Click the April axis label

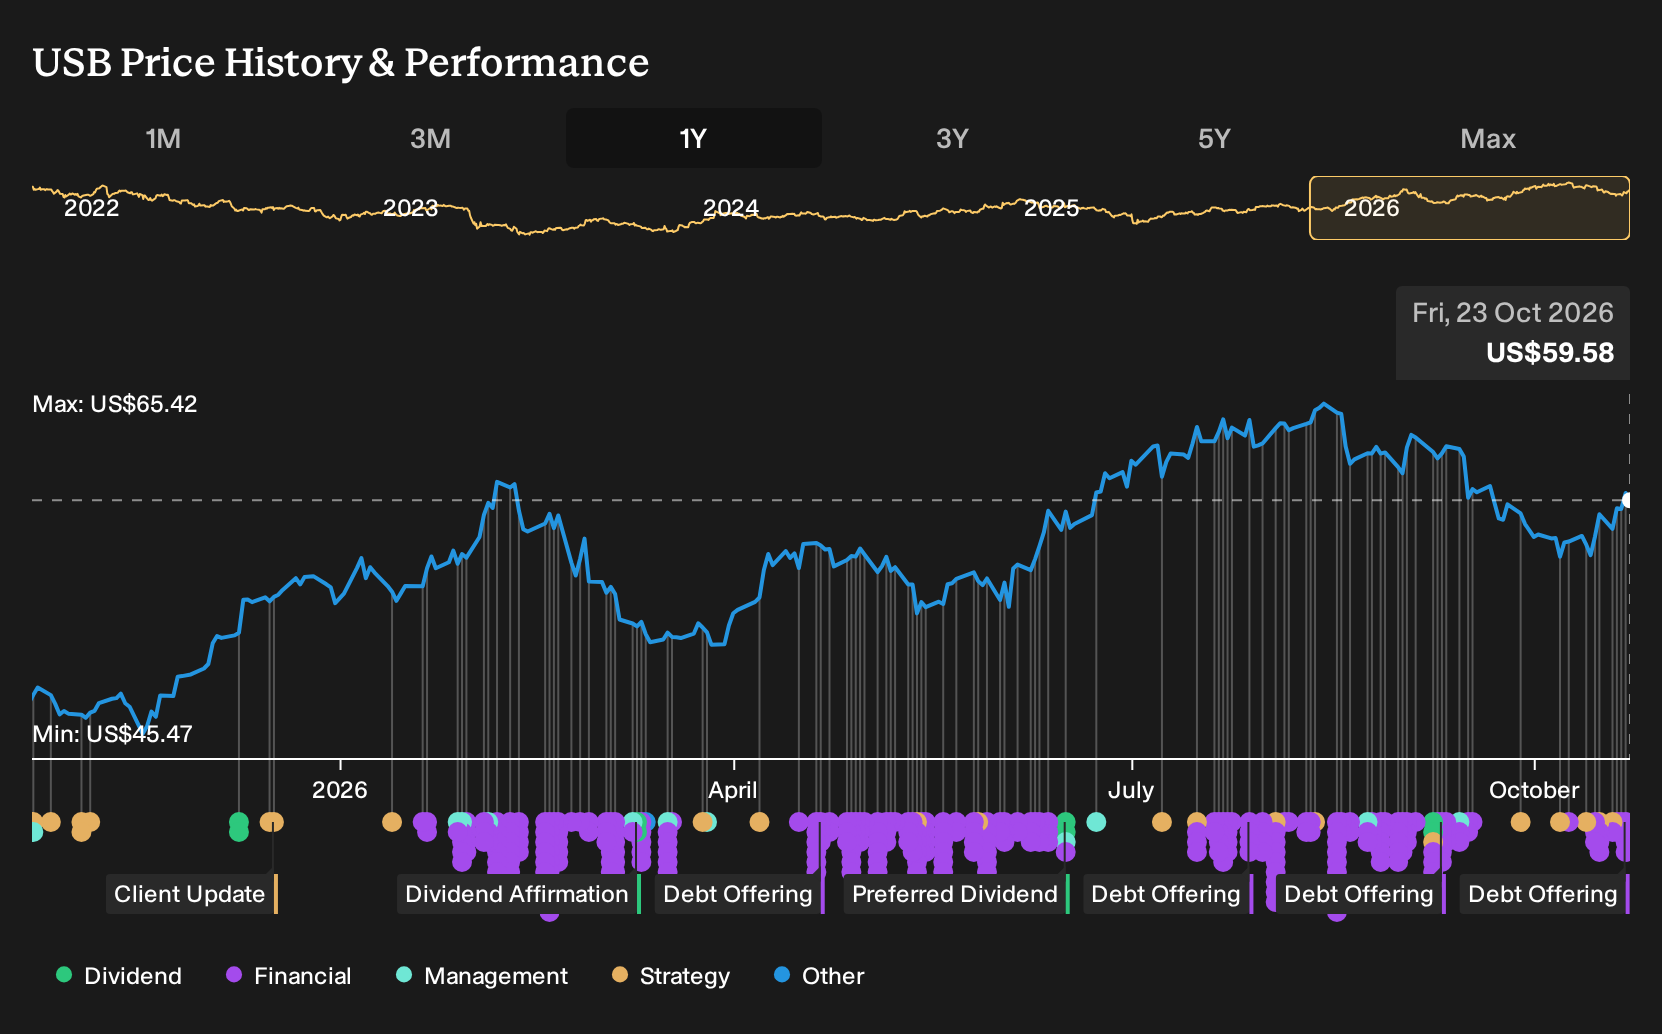click(x=733, y=790)
